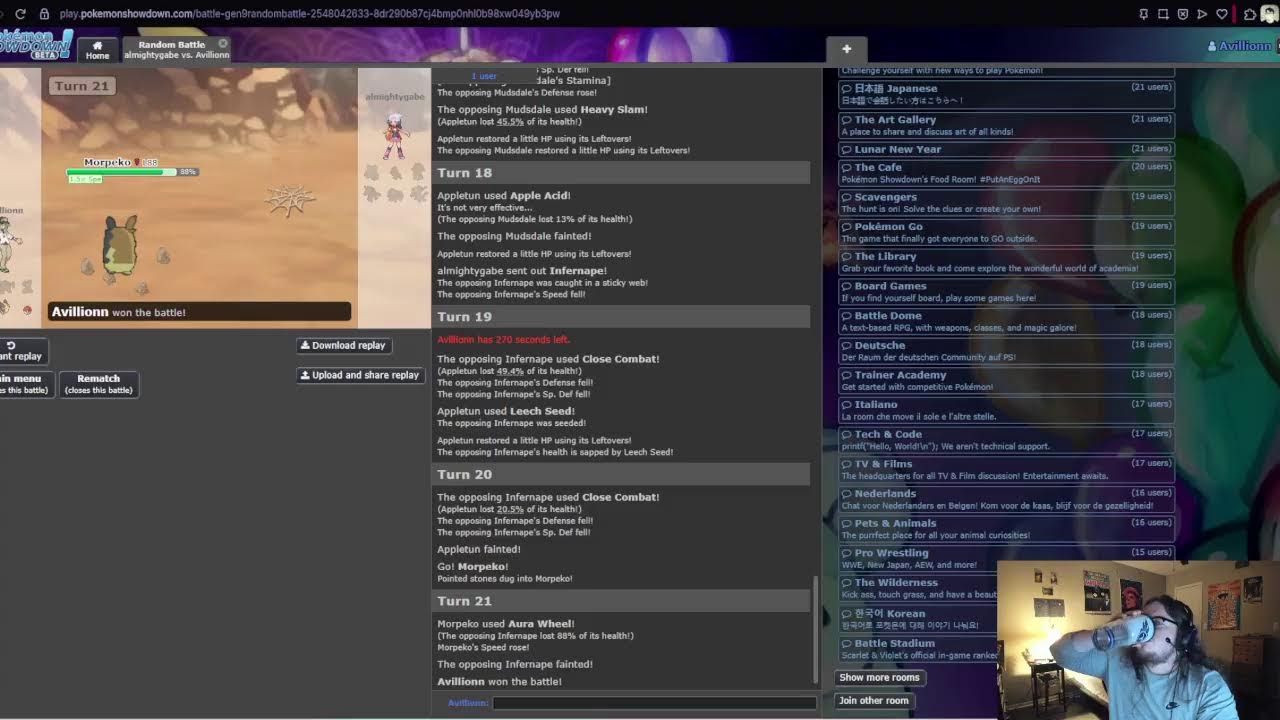Click "Appletun used Leech Seed!" log line
1280x720 pixels.
[506, 411]
